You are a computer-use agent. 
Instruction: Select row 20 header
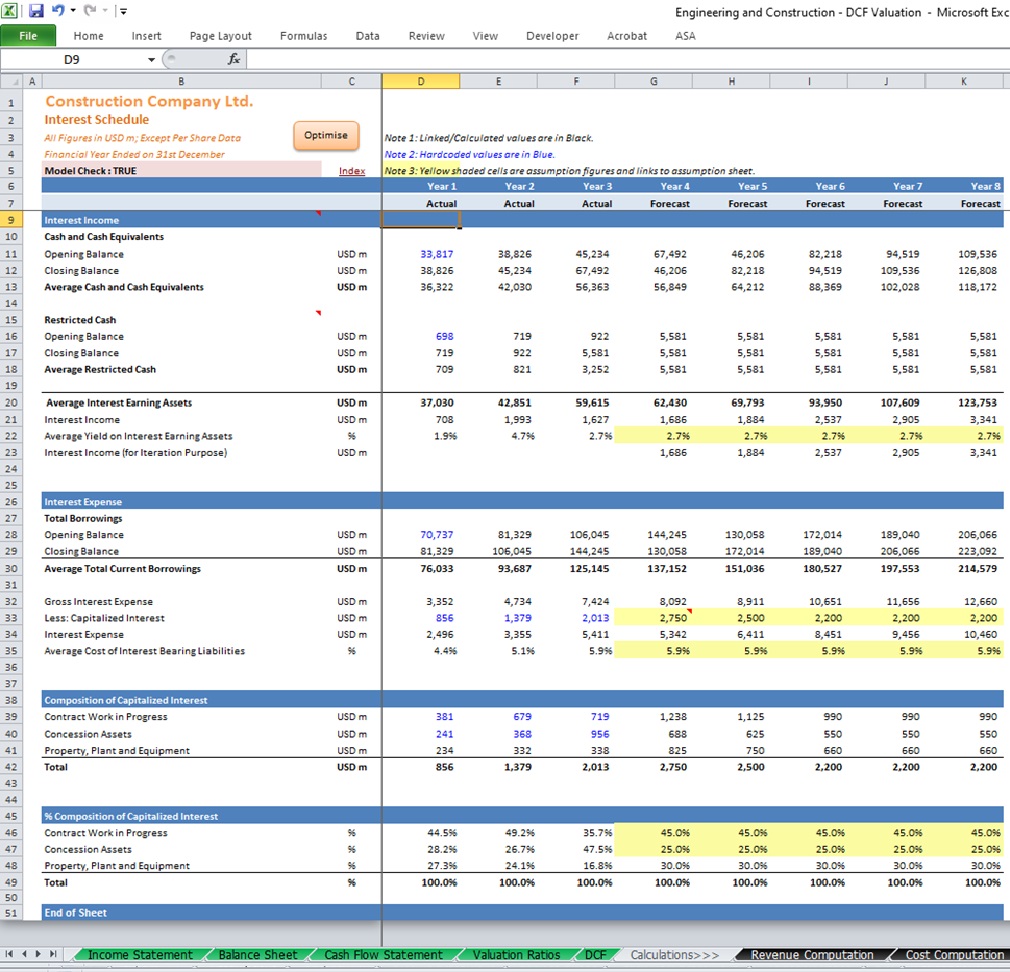[11, 403]
